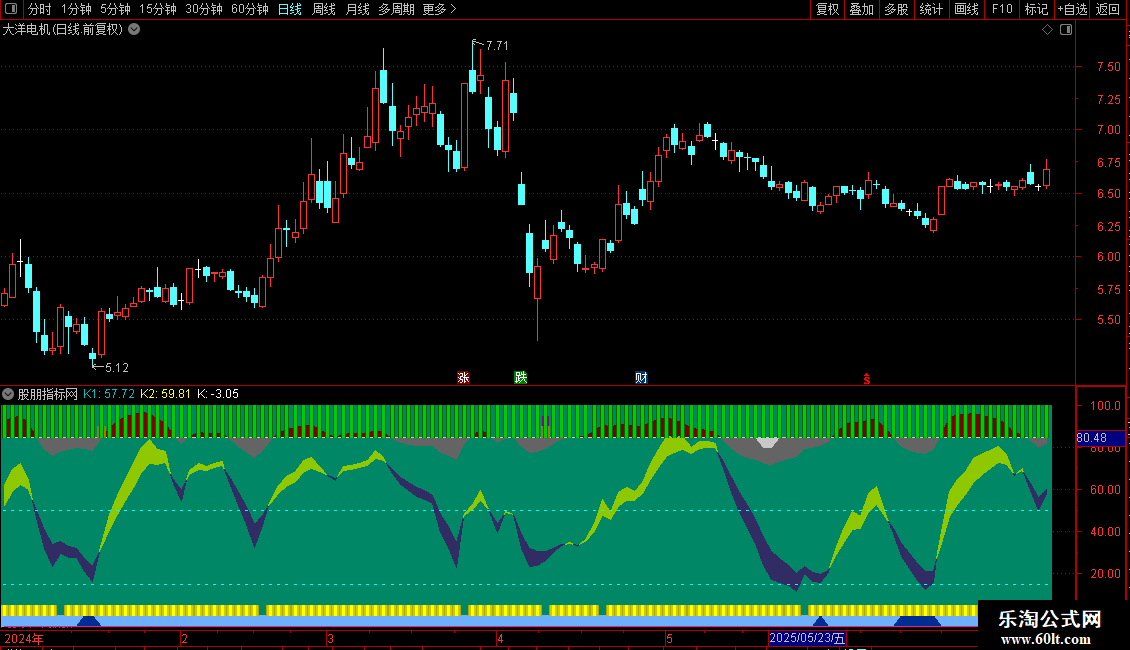1130x650 pixels.
Task: Switch to 分时 intraday view
Action: point(40,9)
